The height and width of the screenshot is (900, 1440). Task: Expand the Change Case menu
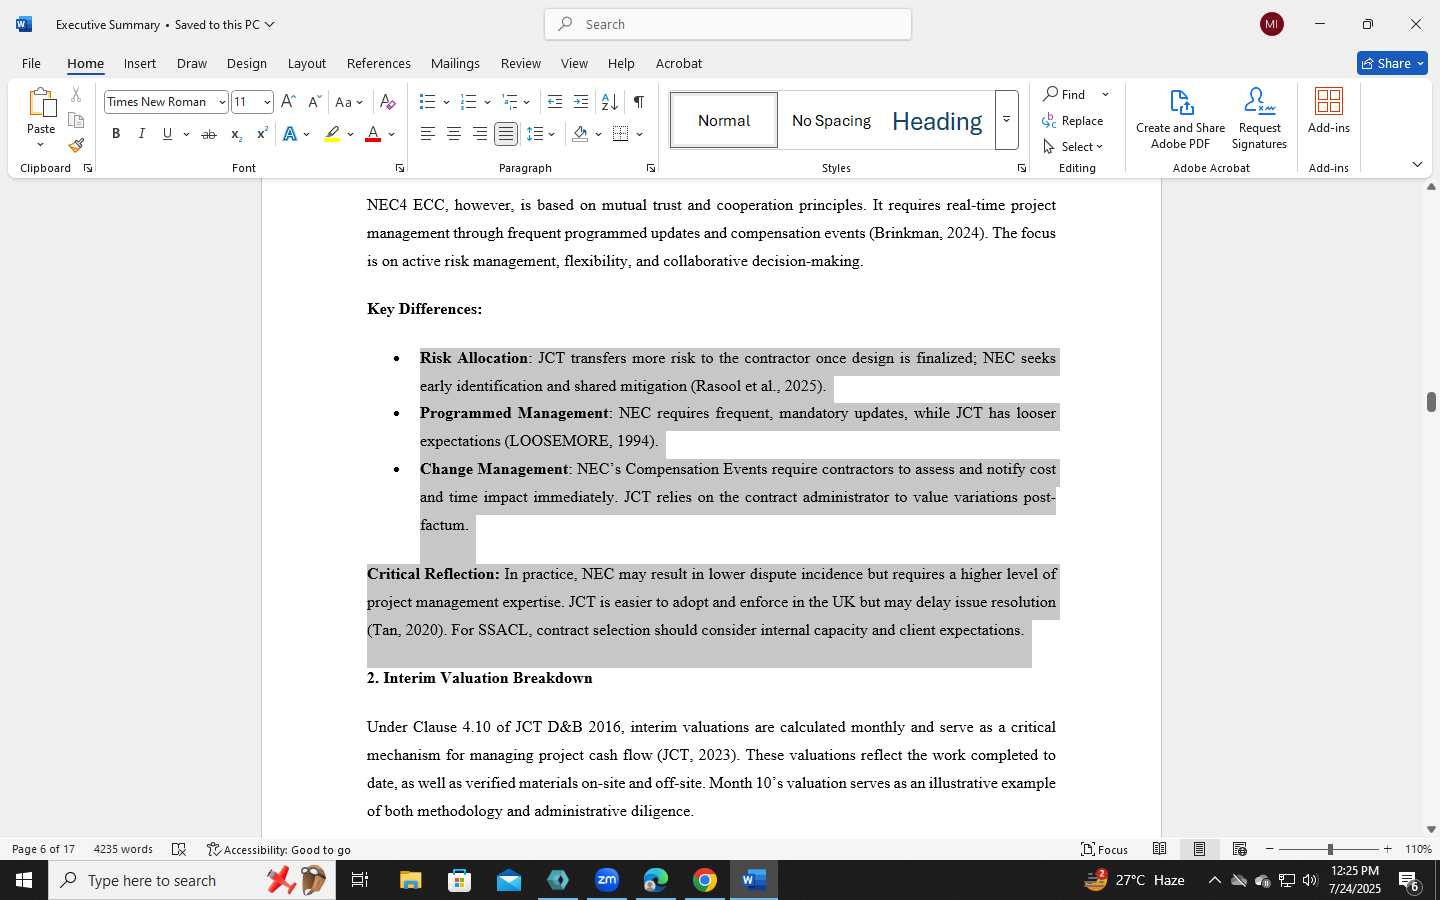tap(350, 102)
